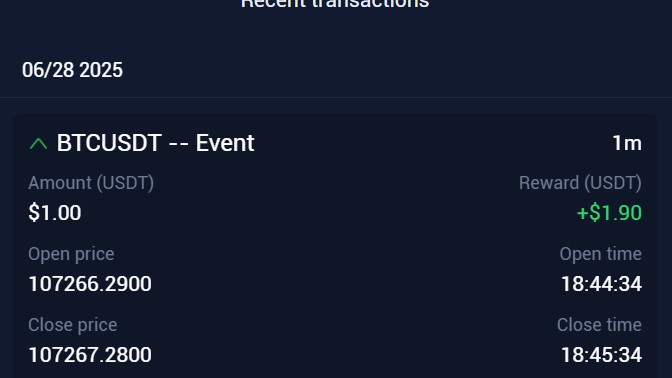The image size is (672, 378).
Task: Click the BTCUSDT pair name
Action: pos(109,143)
